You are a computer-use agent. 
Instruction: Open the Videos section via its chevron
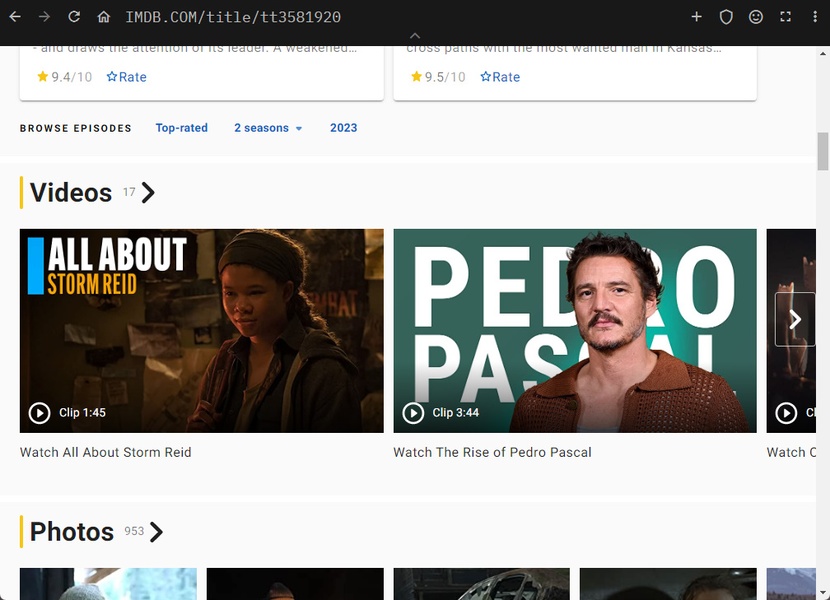pos(148,193)
